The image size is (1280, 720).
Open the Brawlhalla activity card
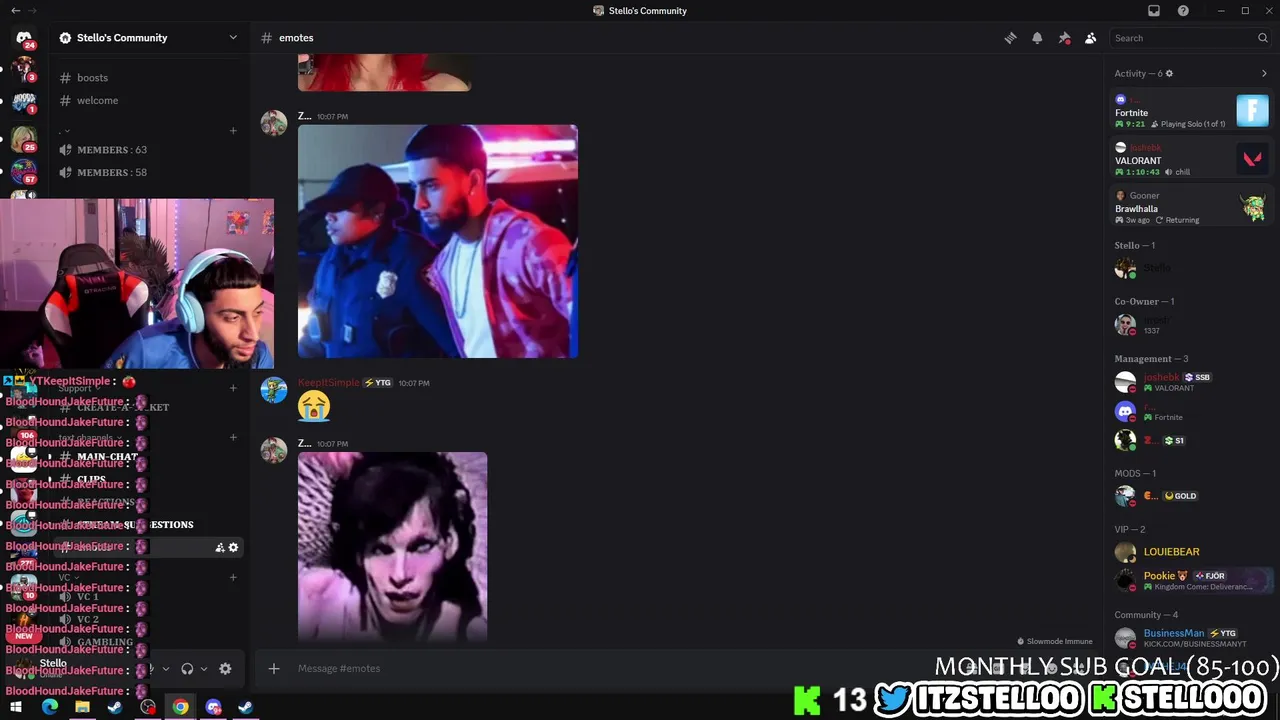[1192, 207]
